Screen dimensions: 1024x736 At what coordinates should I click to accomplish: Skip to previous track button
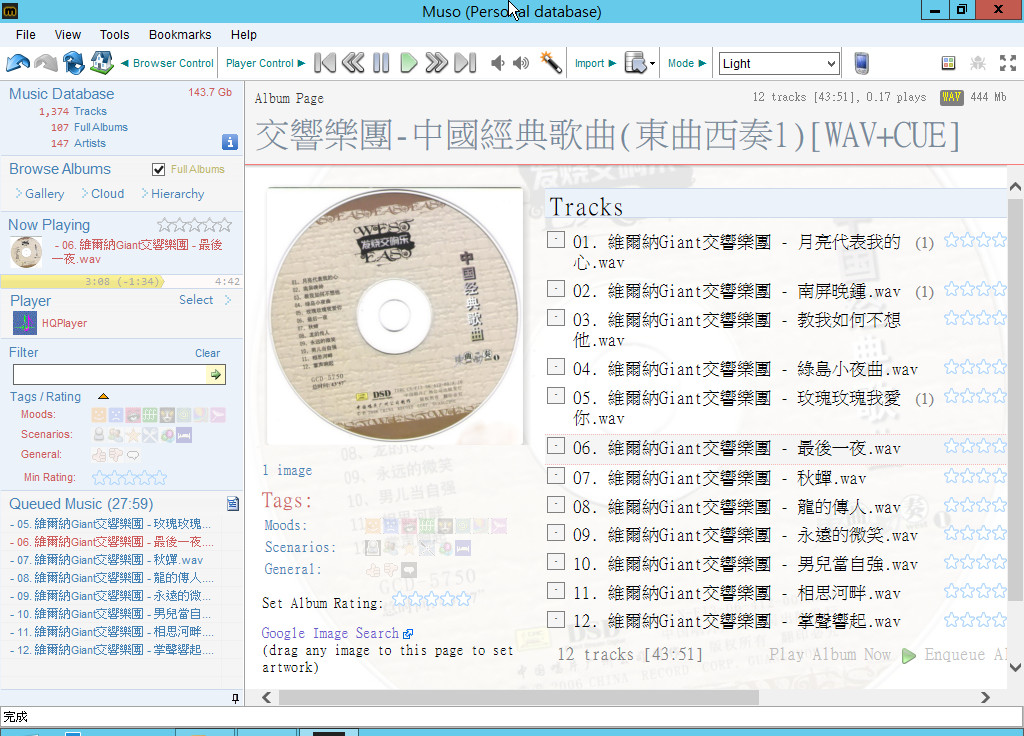[325, 63]
